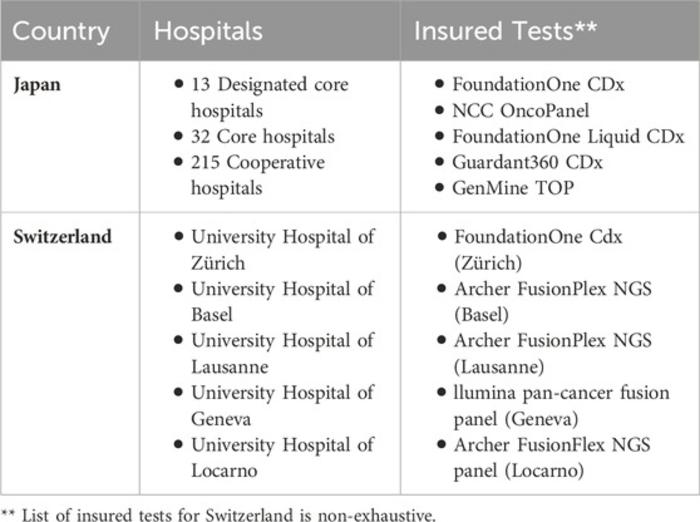Click the NCC OncoPanel list item
Screen dimensions: 700x522
click(521, 110)
